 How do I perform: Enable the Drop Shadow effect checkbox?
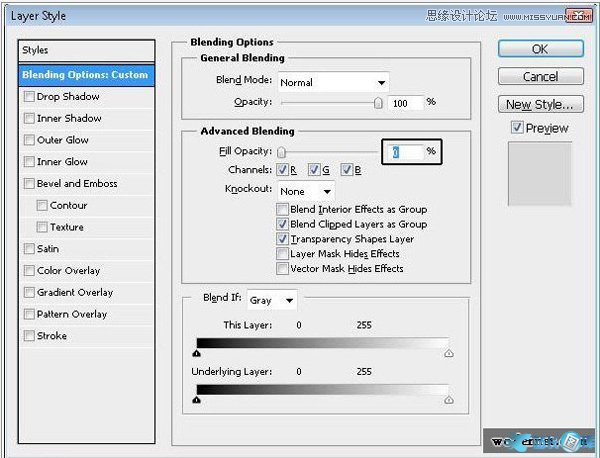29,97
